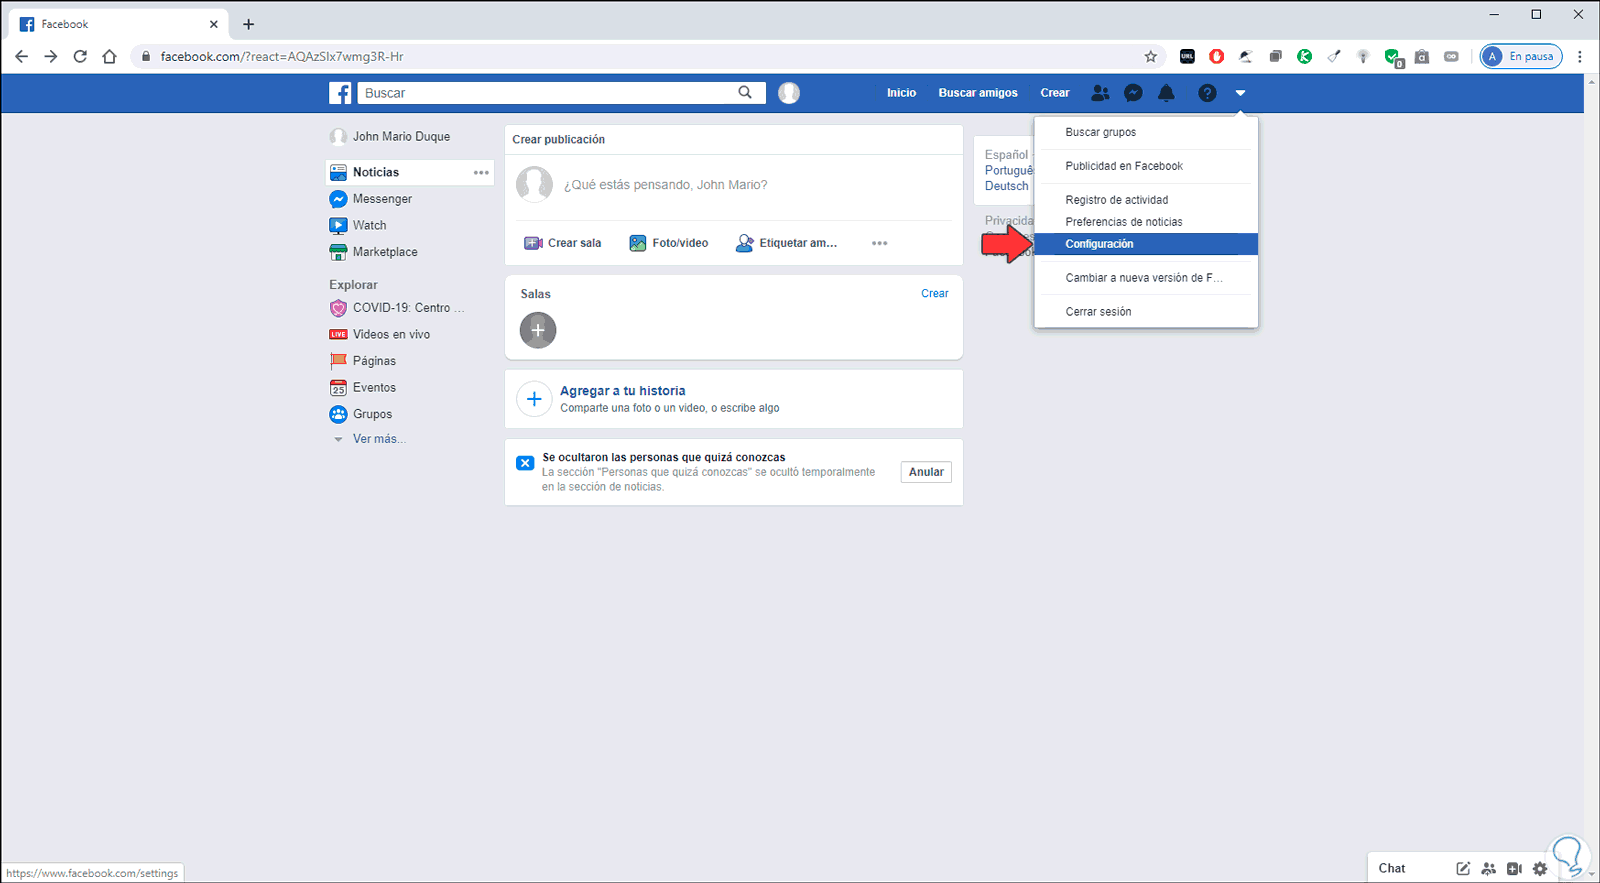Click Foto/video button
The image size is (1600, 883).
(669, 243)
